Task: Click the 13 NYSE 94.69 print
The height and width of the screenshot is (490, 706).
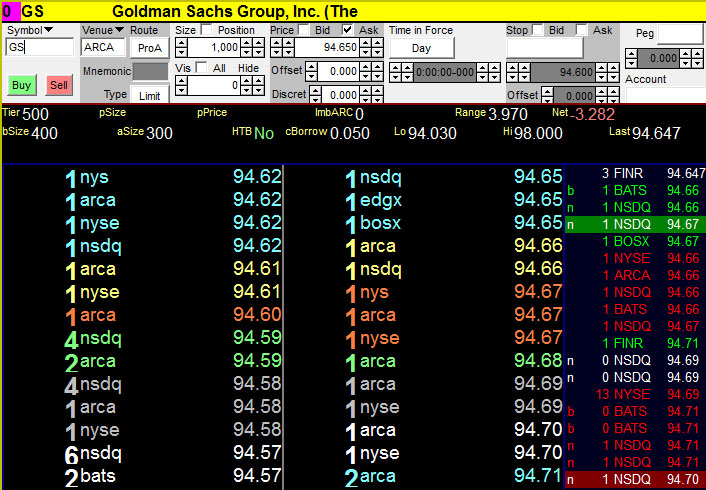Action: coord(635,394)
